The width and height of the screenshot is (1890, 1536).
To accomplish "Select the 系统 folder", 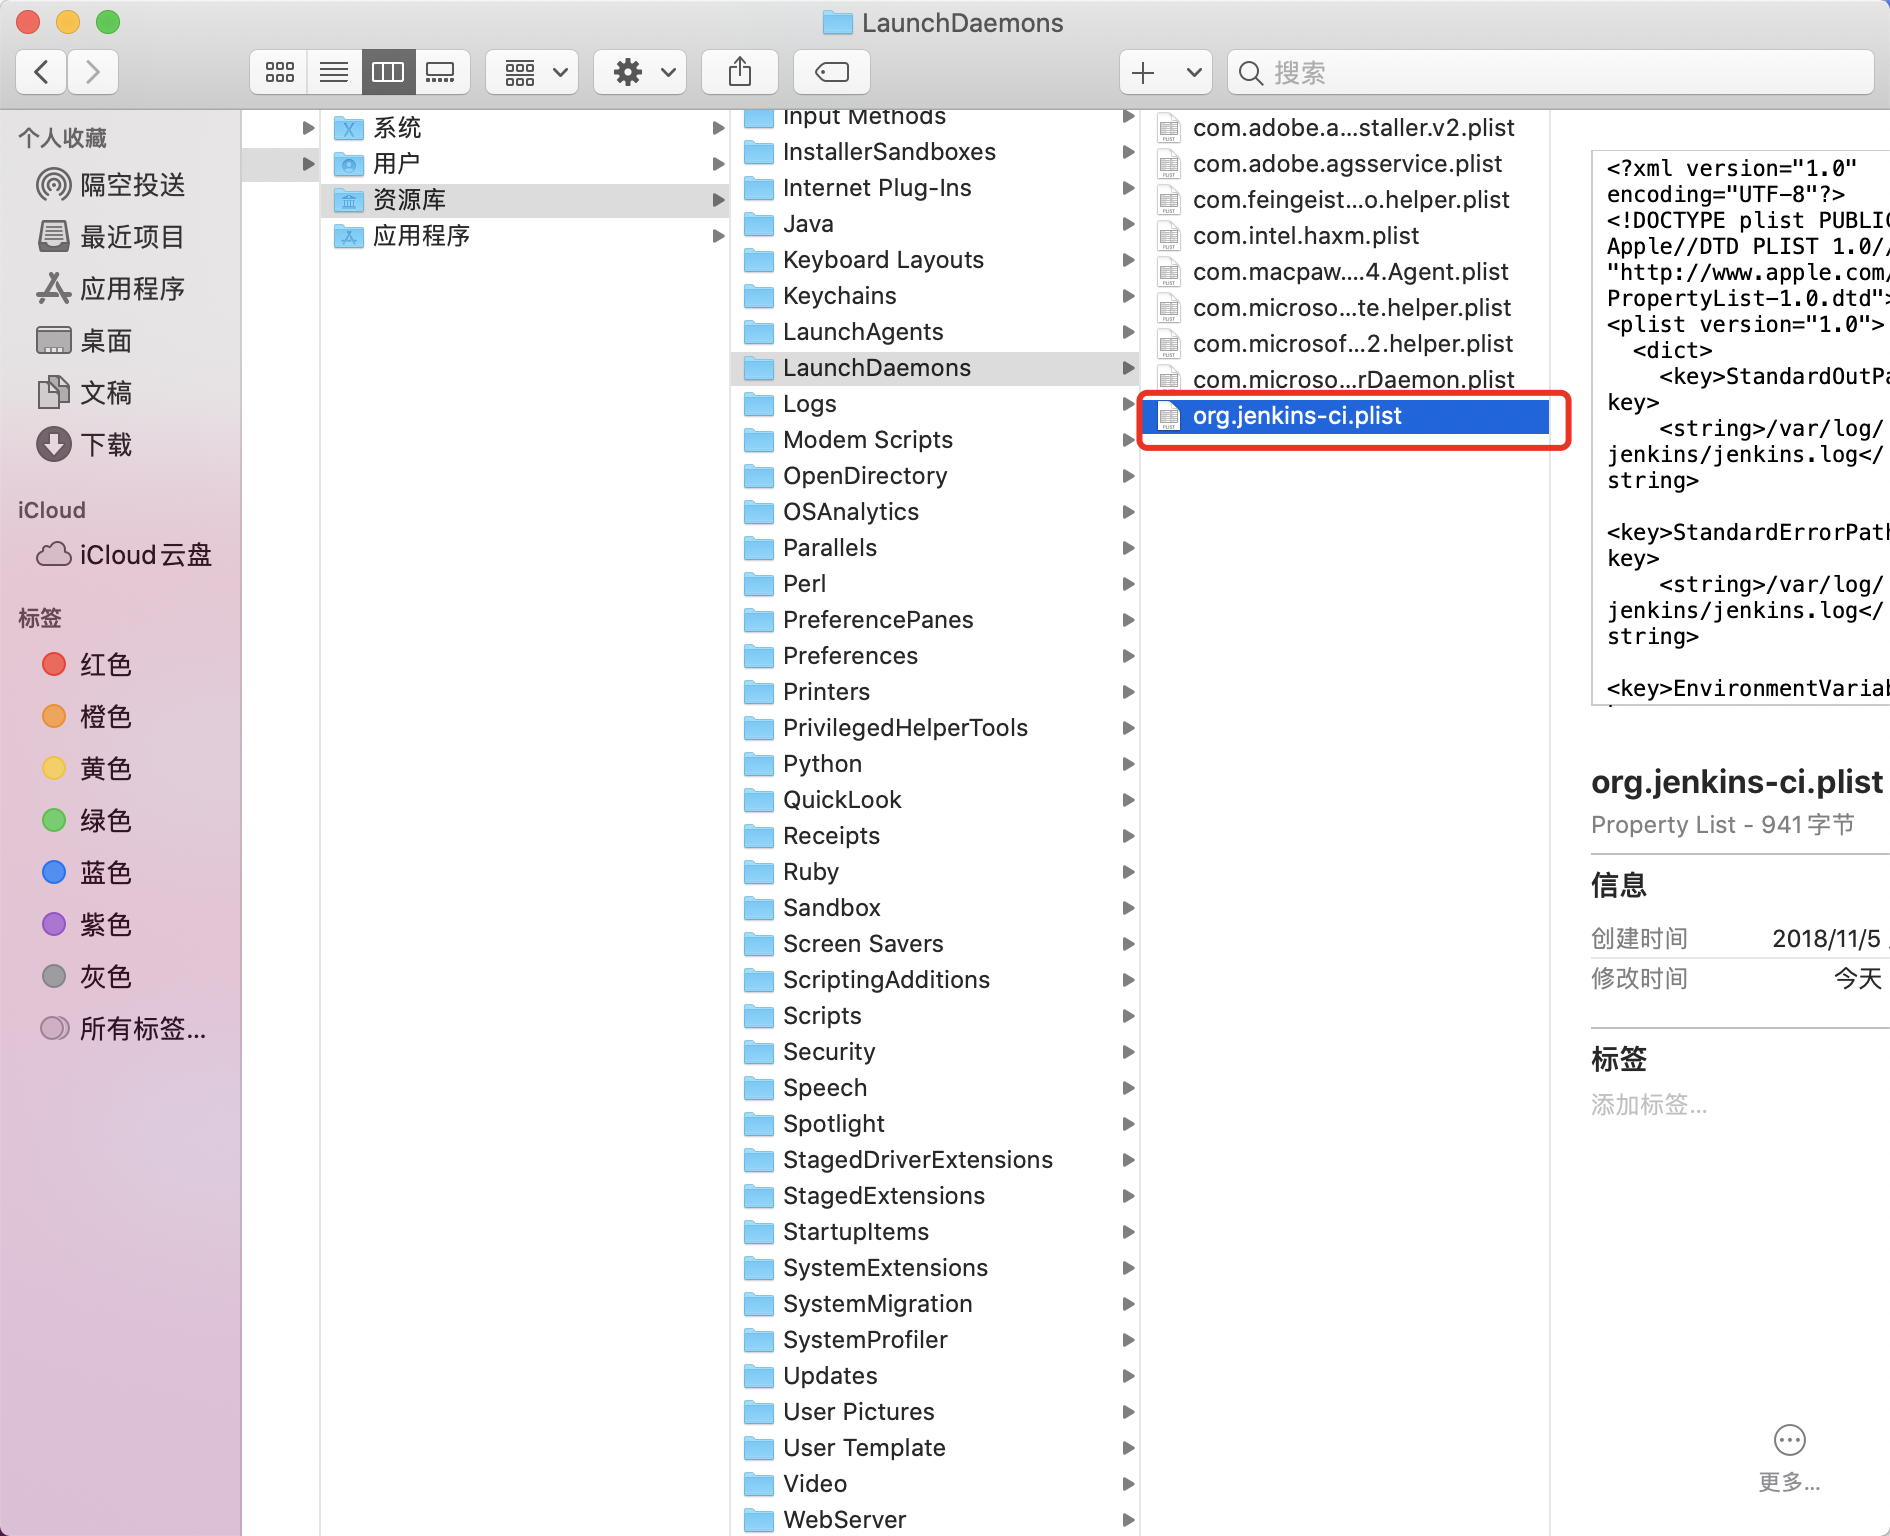I will coord(524,128).
